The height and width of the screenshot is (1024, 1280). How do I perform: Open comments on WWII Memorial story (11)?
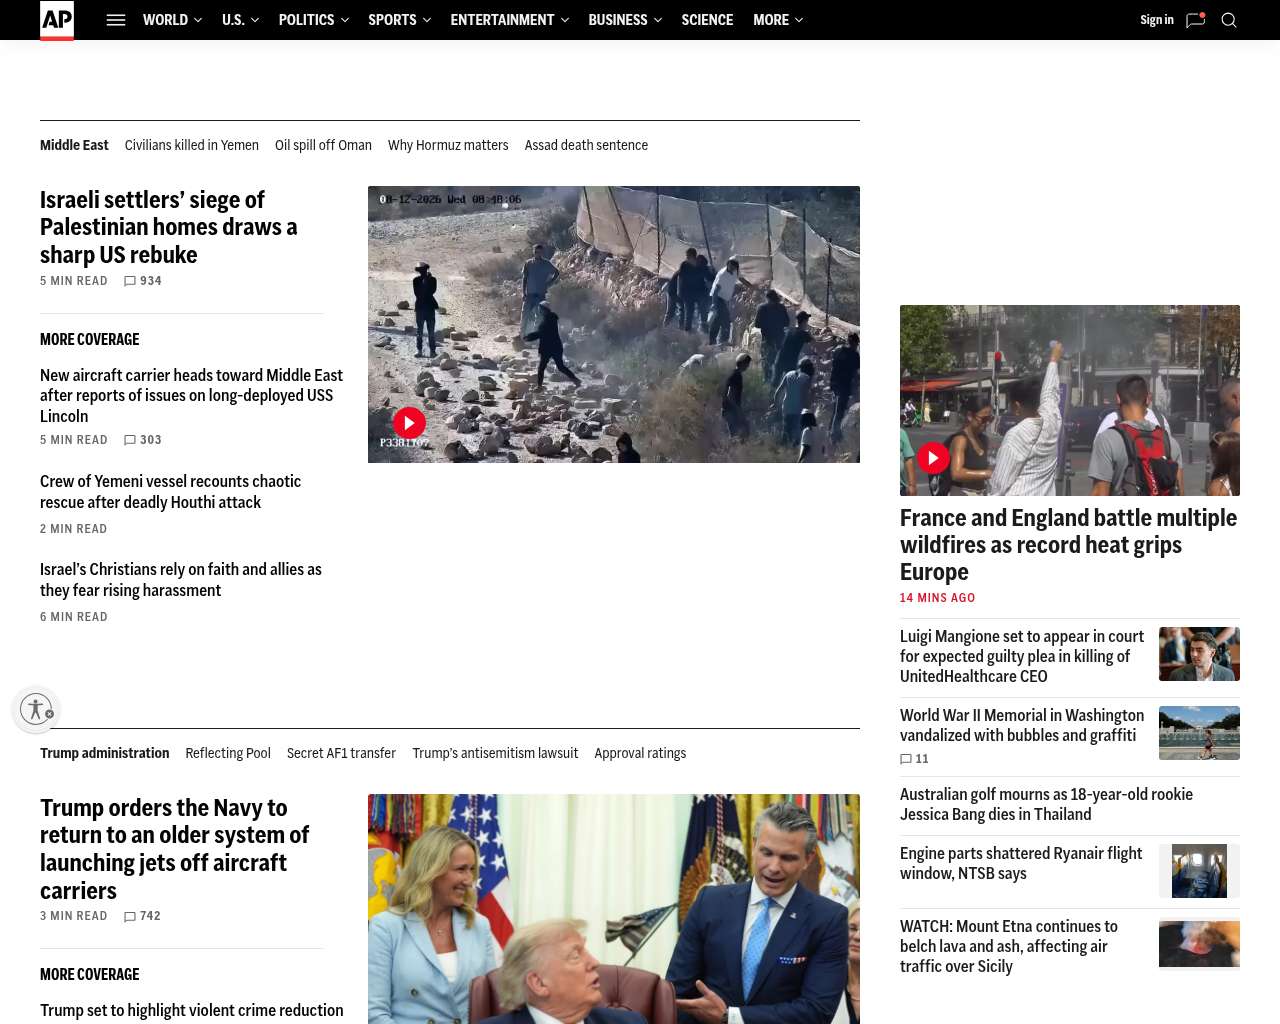[914, 759]
